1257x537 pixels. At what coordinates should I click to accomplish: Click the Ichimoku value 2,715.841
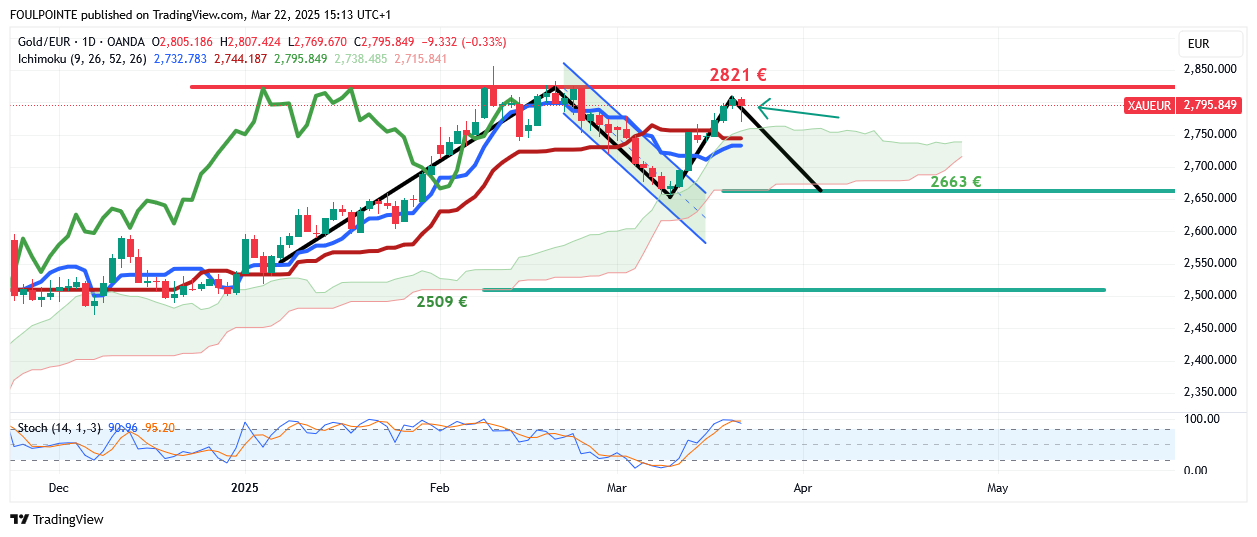coord(421,59)
